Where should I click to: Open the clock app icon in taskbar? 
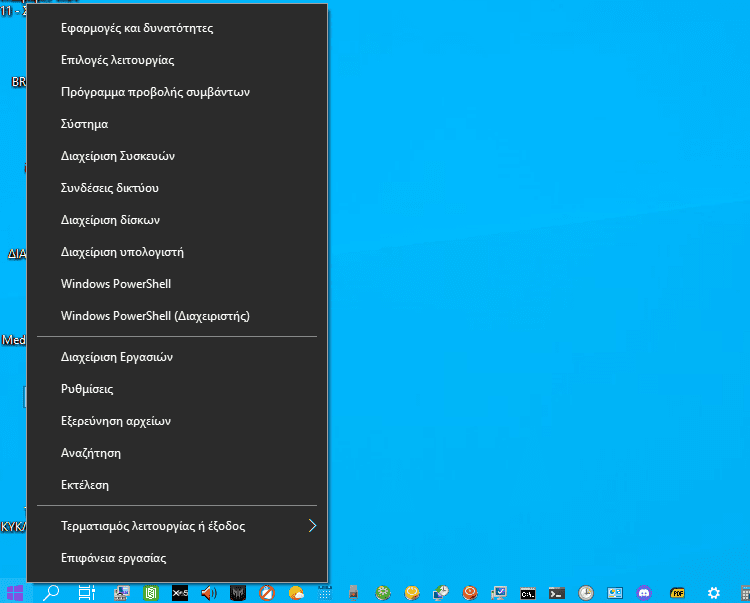point(586,592)
